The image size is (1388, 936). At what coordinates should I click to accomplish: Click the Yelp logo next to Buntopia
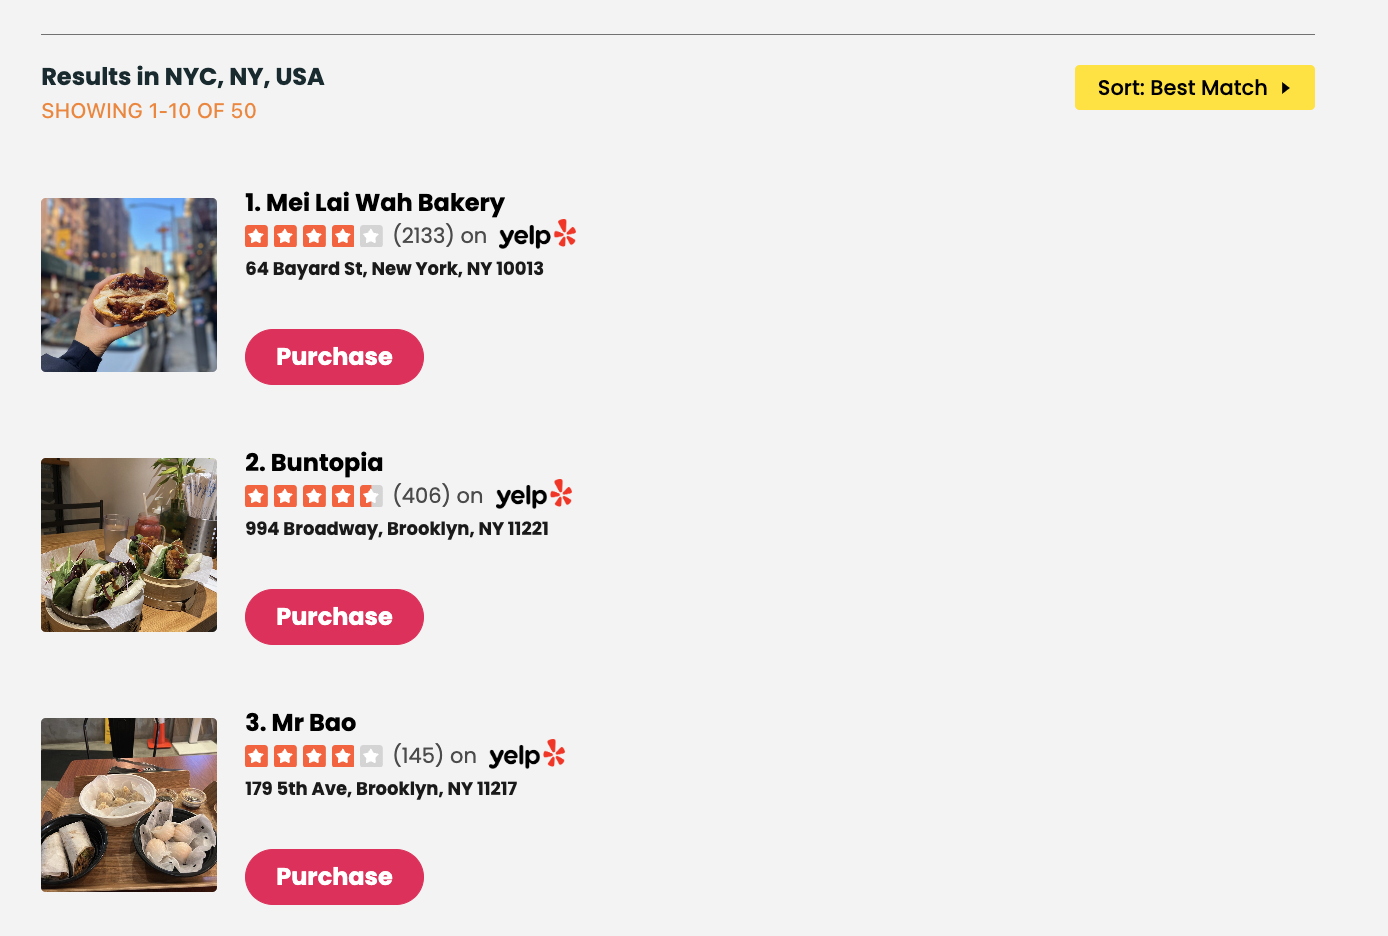535,495
